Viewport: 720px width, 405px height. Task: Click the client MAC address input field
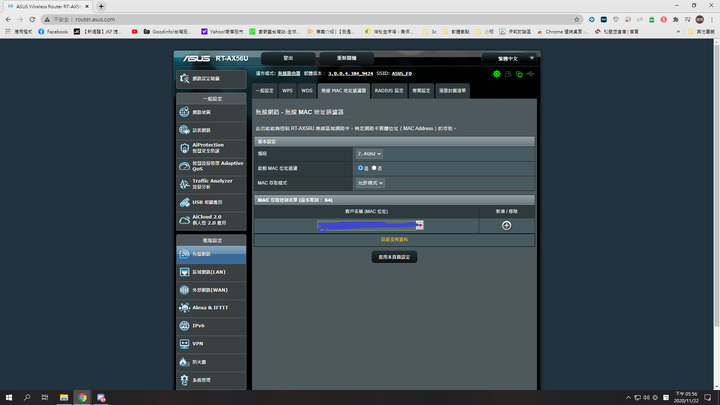pyautogui.click(x=366, y=225)
